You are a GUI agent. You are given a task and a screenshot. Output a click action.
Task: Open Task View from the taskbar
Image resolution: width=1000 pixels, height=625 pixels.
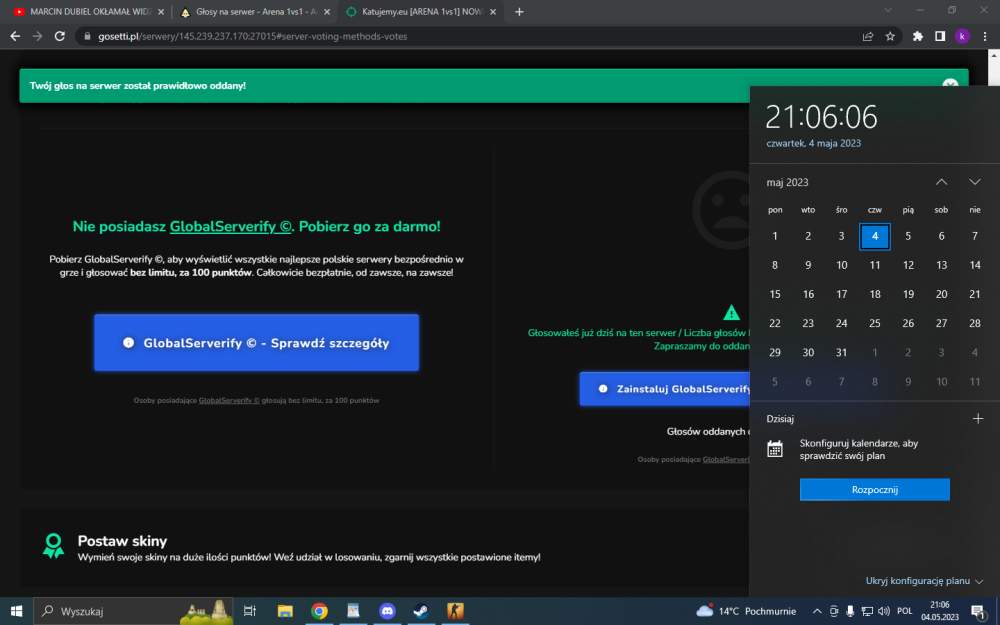(x=250, y=611)
